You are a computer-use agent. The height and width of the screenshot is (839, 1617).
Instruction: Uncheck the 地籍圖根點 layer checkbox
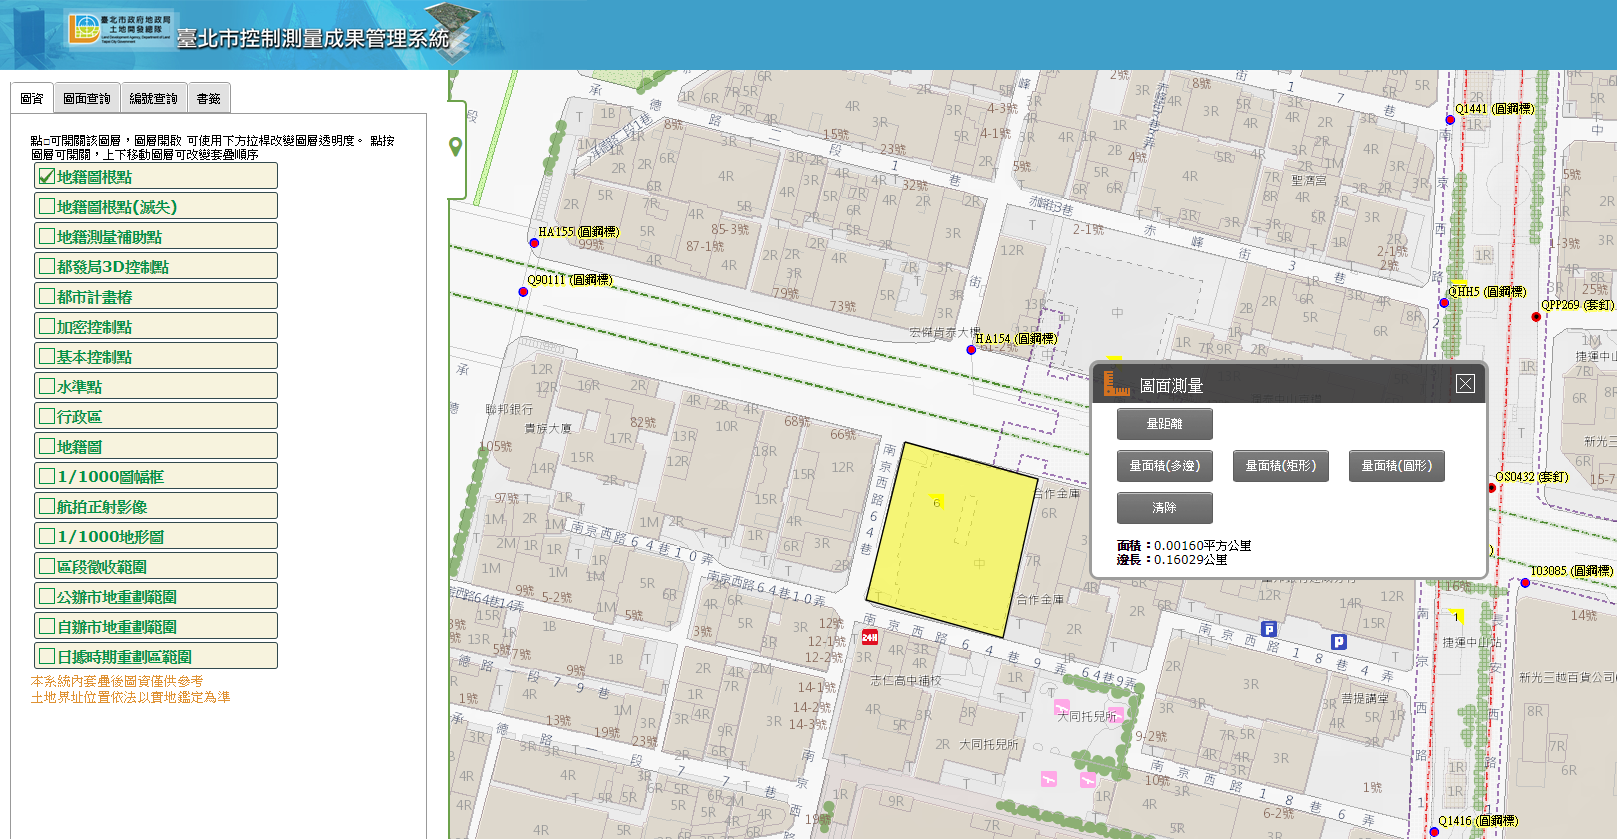click(x=47, y=177)
